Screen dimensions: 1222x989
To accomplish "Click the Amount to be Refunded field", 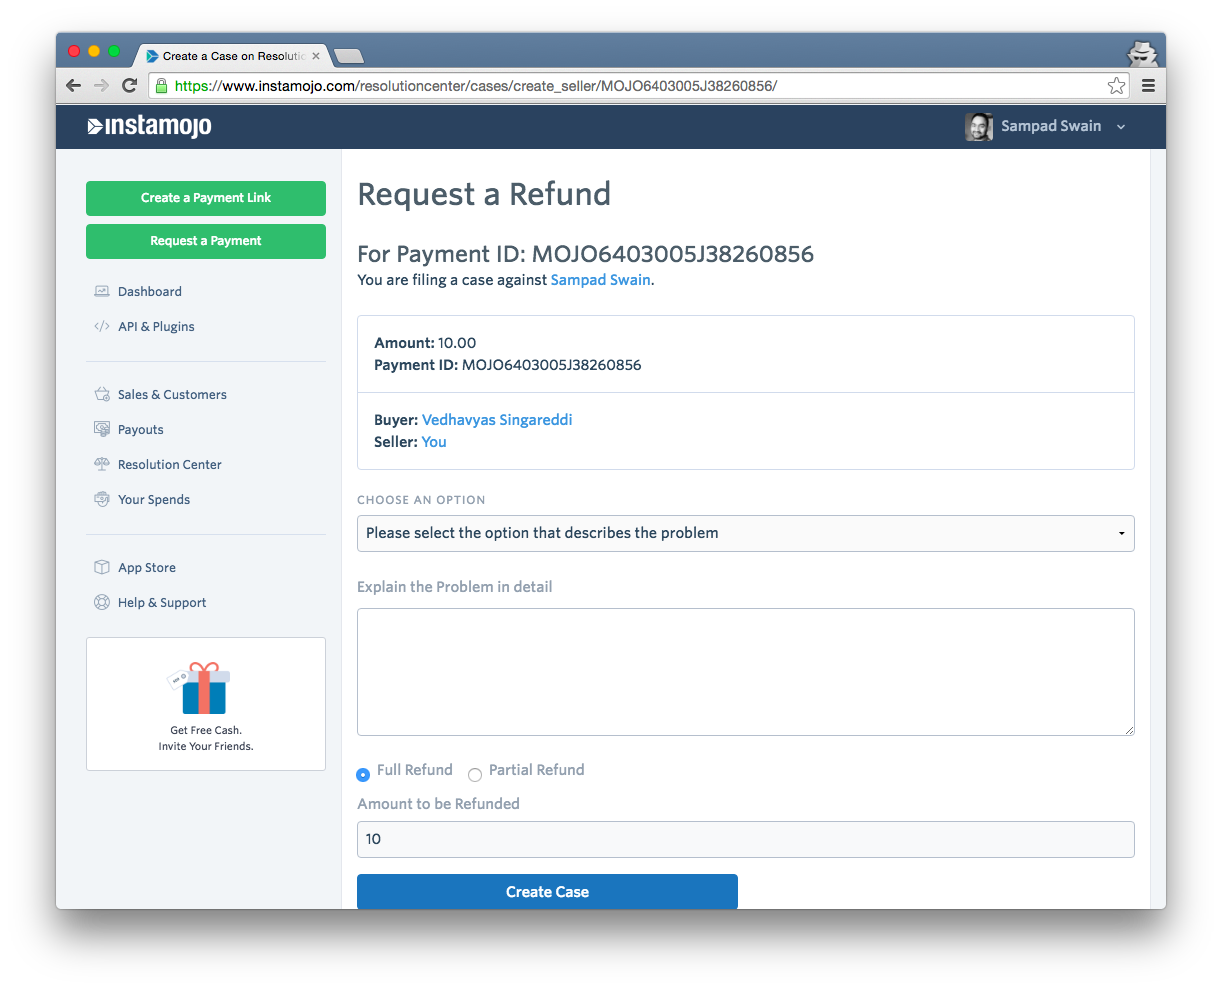I will coord(746,839).
